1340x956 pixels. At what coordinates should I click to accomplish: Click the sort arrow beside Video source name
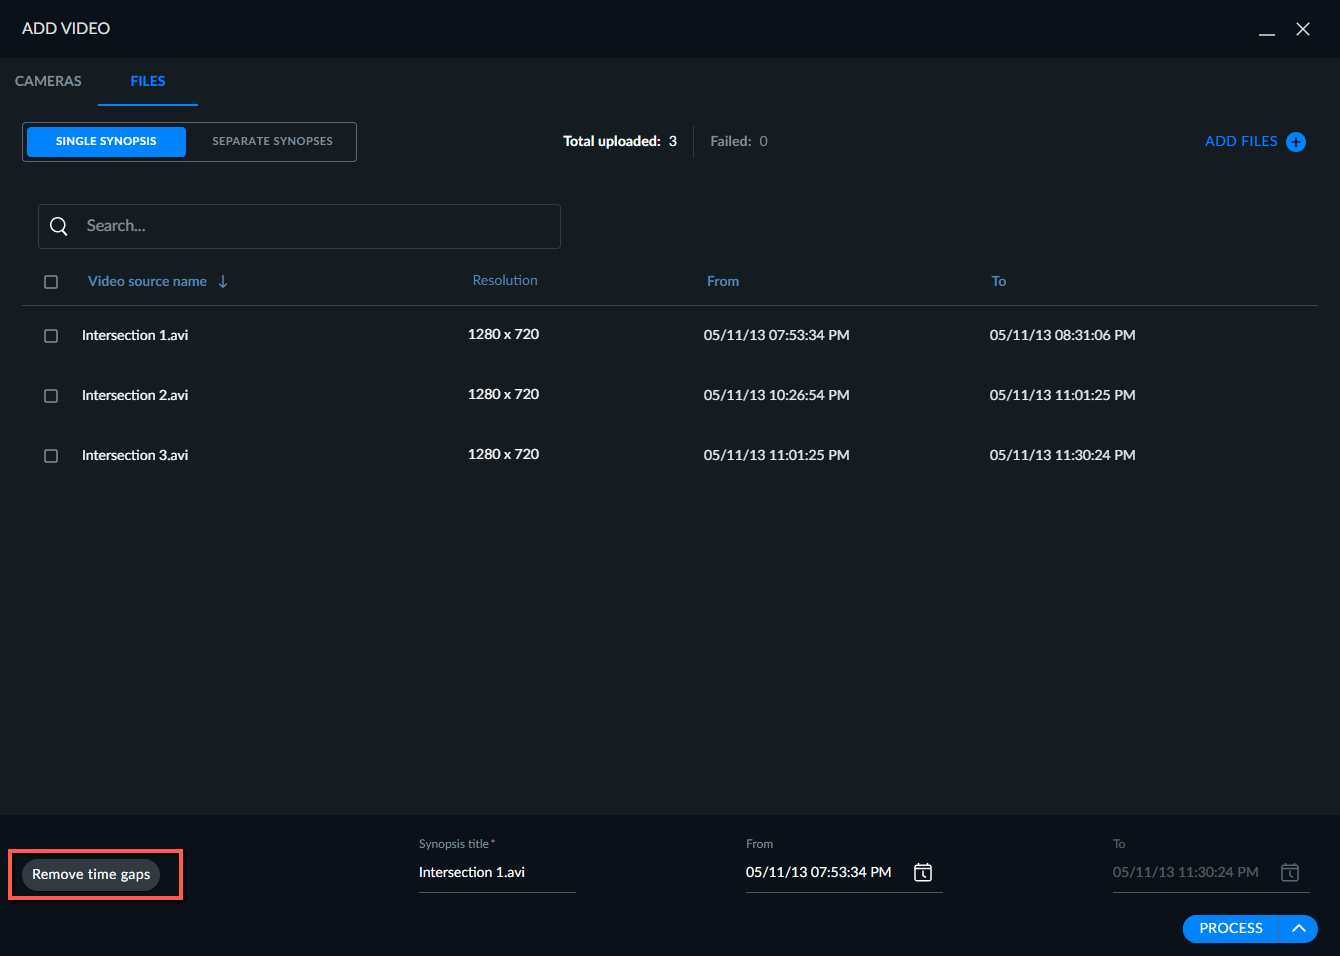(223, 282)
